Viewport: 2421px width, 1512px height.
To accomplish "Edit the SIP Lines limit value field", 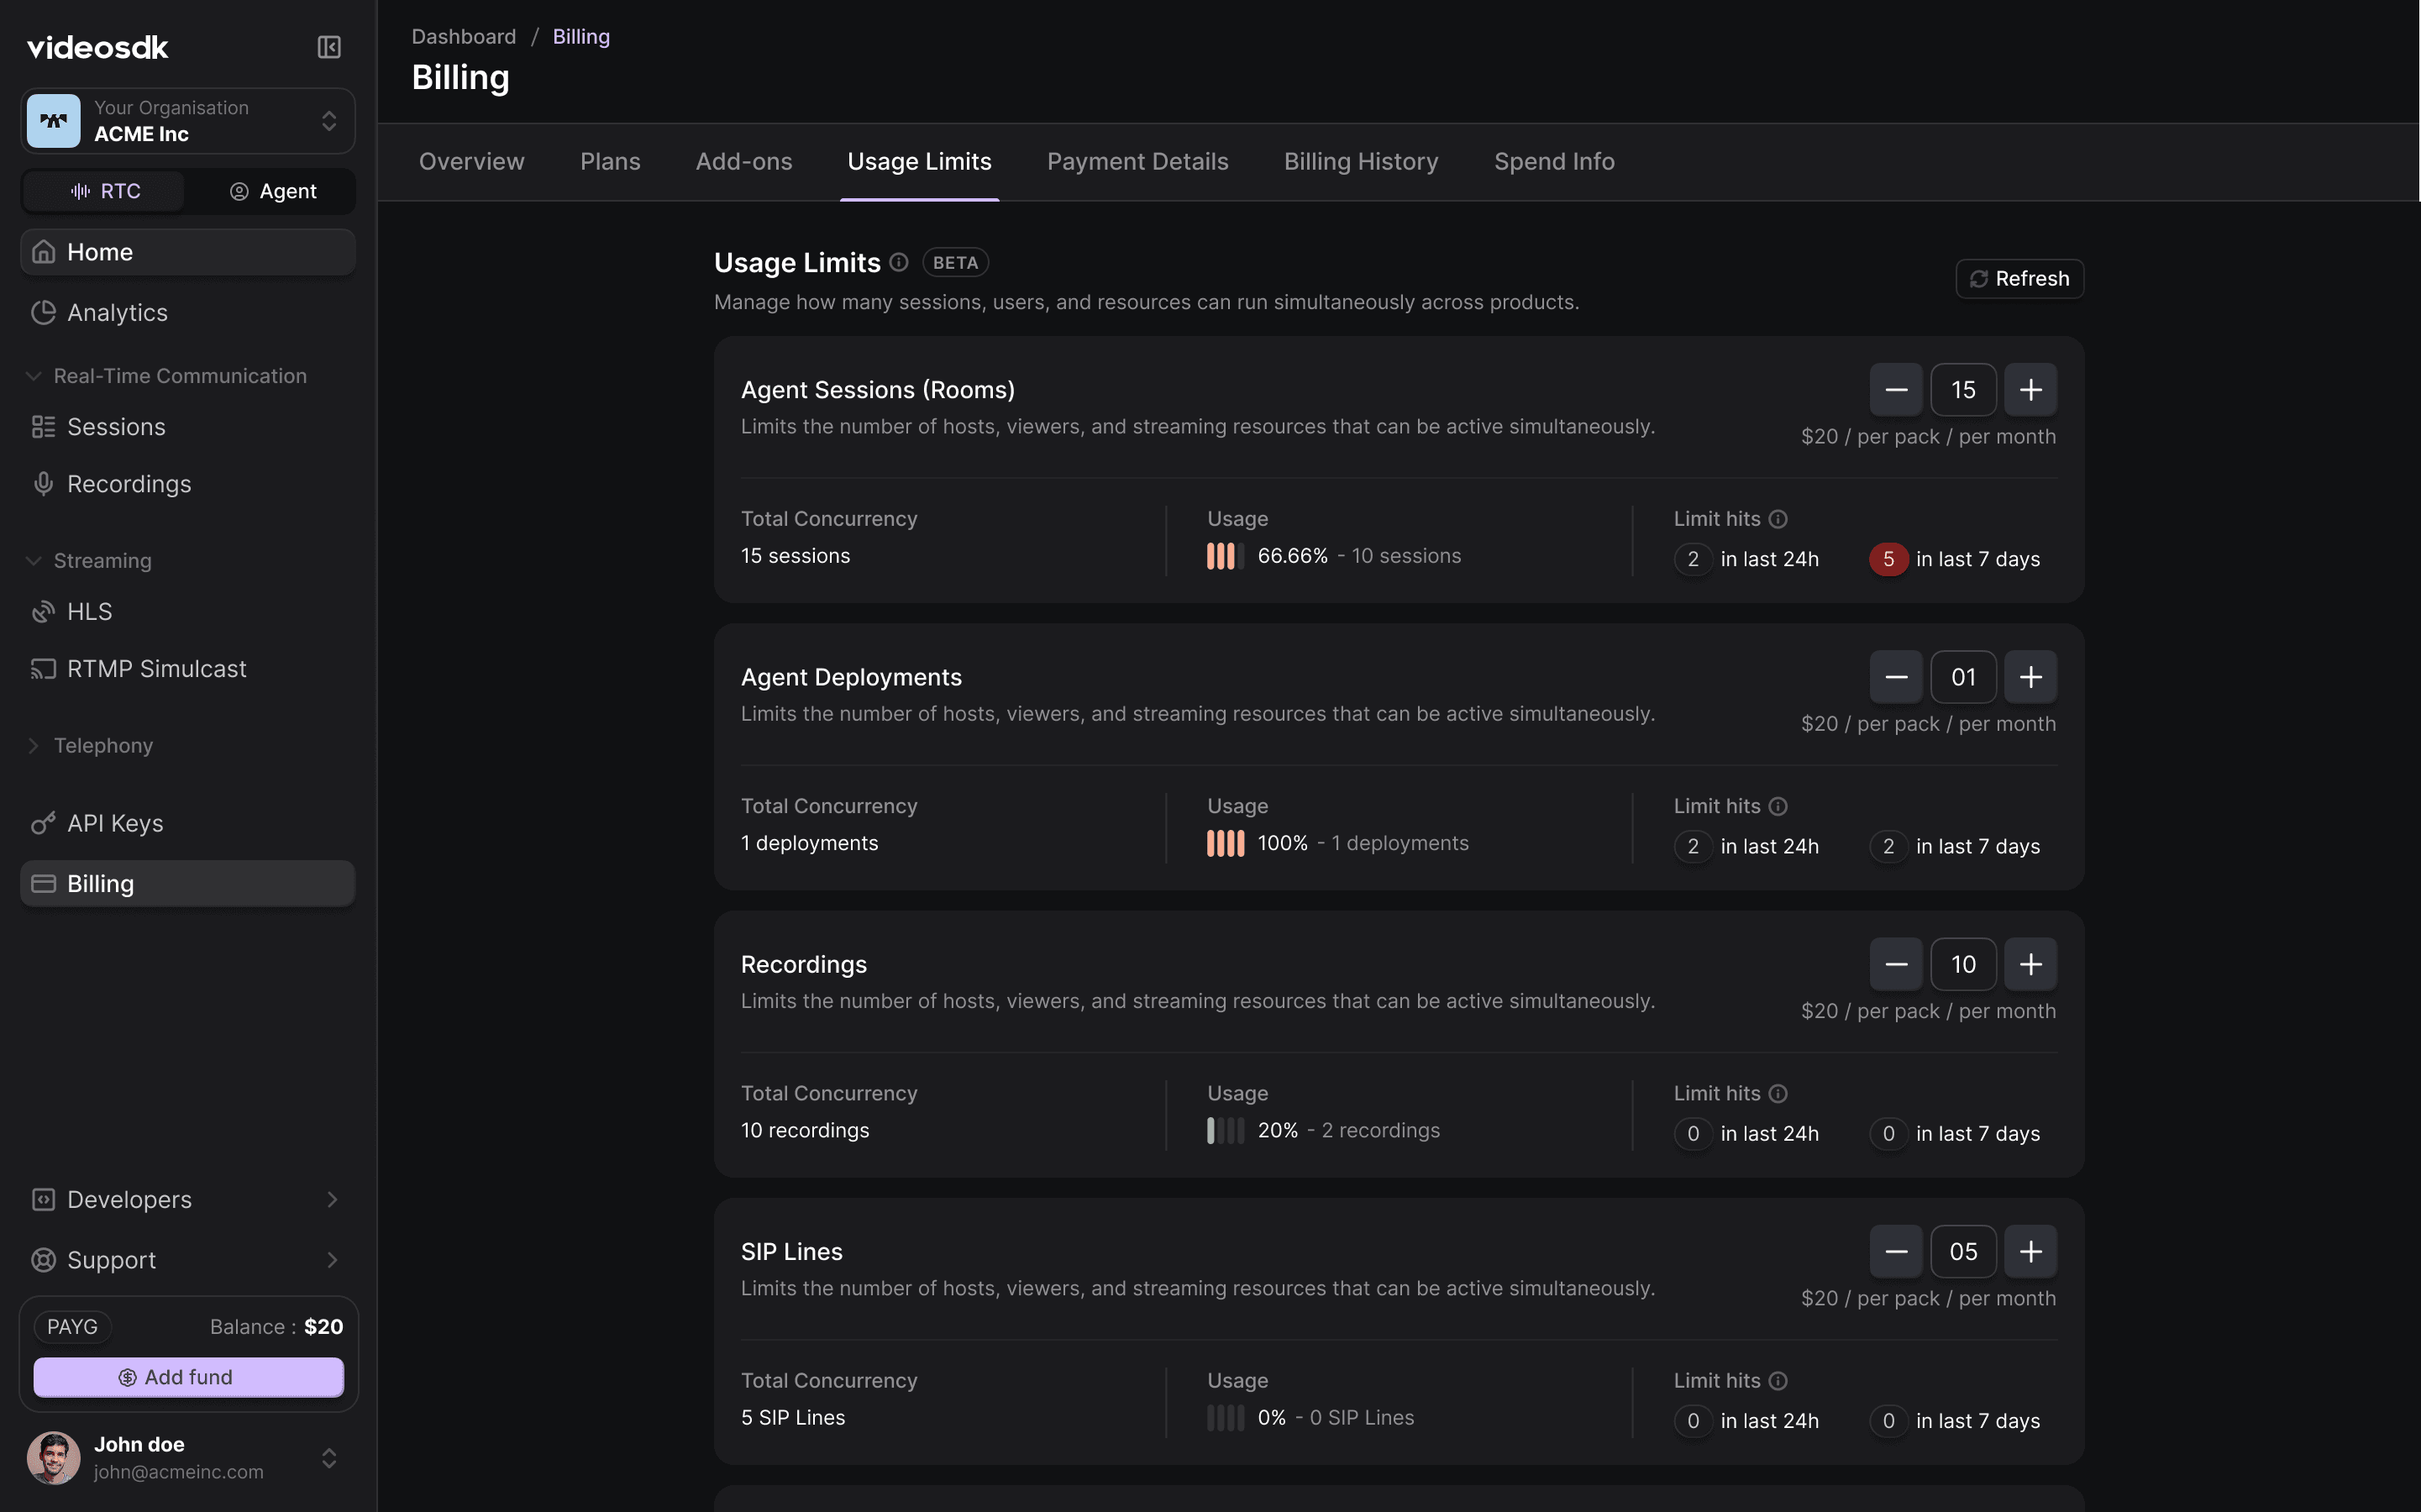I will click(x=1963, y=1251).
